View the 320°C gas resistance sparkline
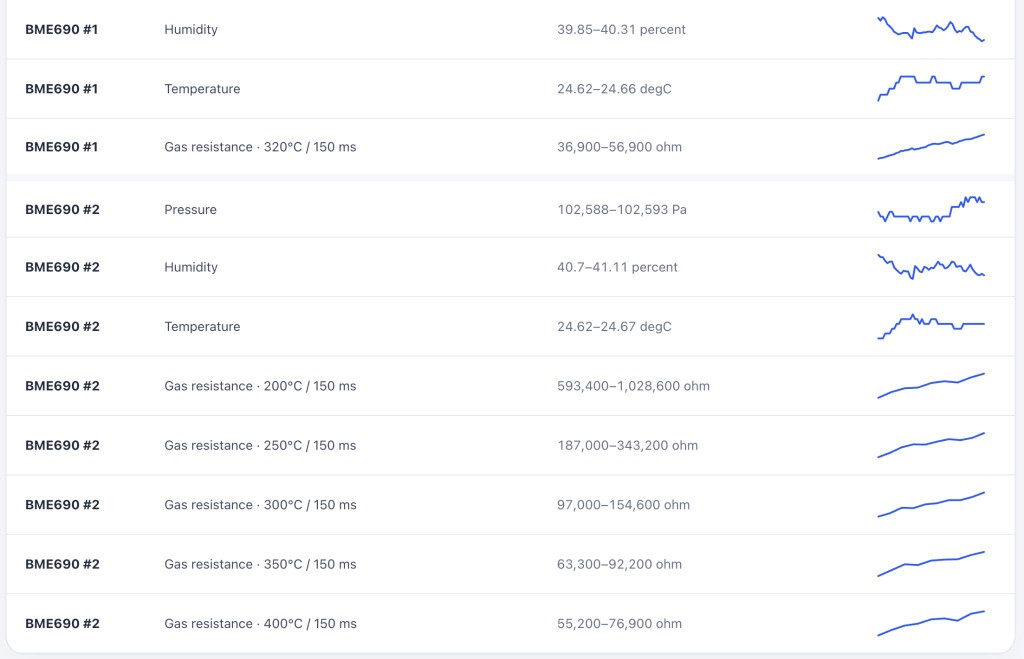The width and height of the screenshot is (1024, 659). 931,147
